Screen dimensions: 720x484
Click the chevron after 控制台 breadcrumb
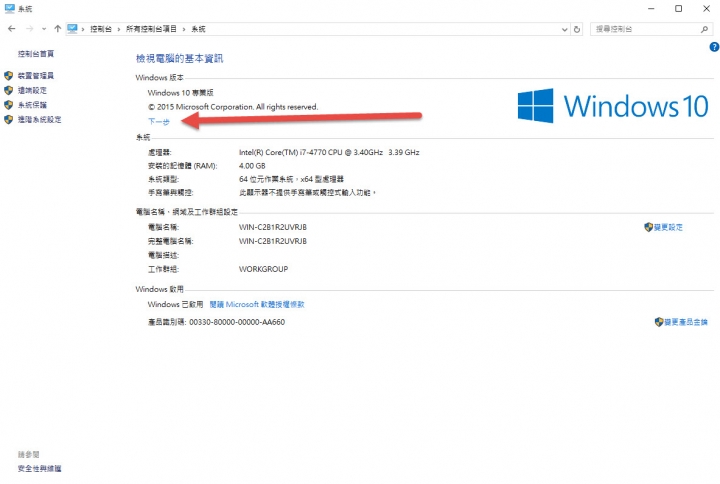coord(119,29)
